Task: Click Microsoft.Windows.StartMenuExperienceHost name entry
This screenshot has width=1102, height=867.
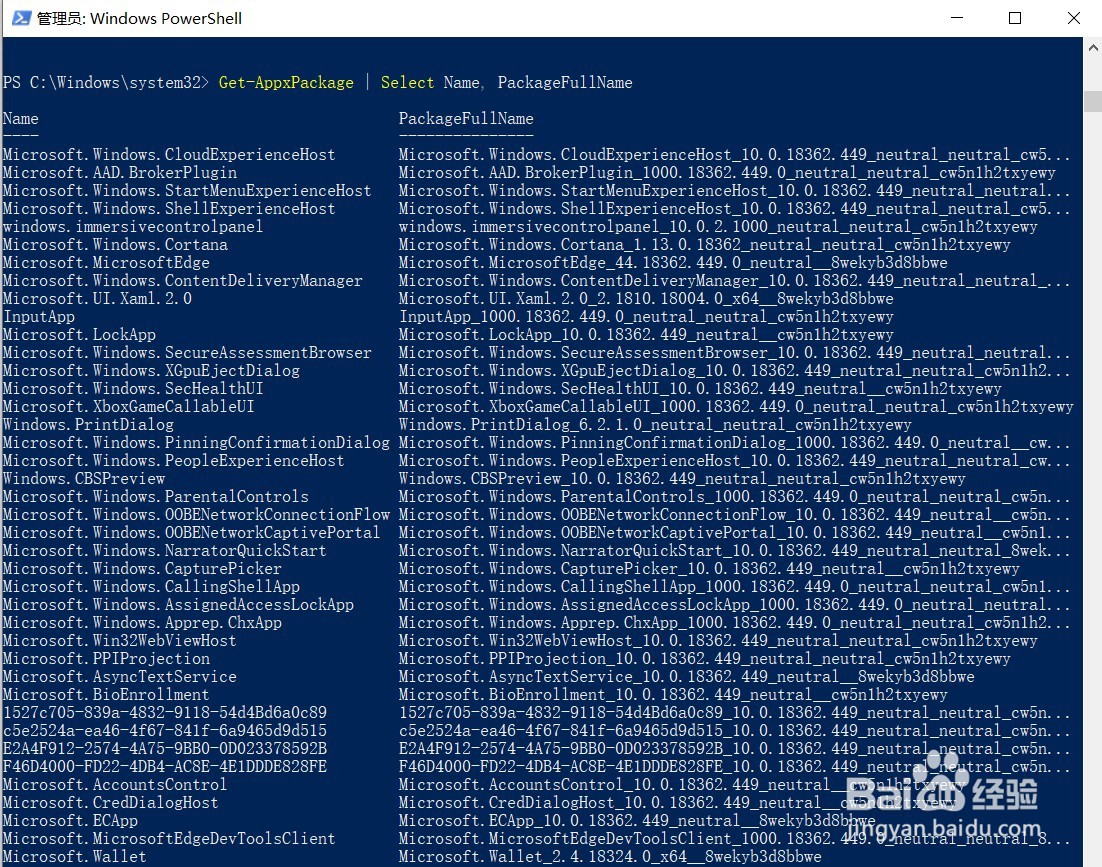Action: click(187, 191)
